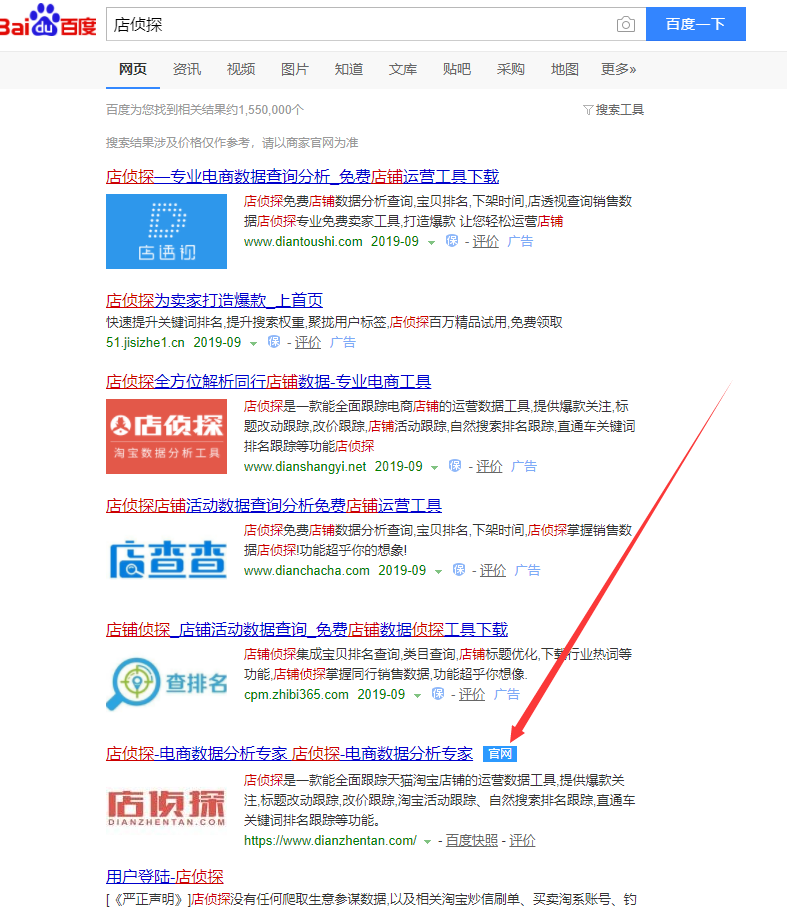Click the shield icon beside www.diantoushi.com
Viewport: 787px width, 909px height.
click(x=451, y=242)
